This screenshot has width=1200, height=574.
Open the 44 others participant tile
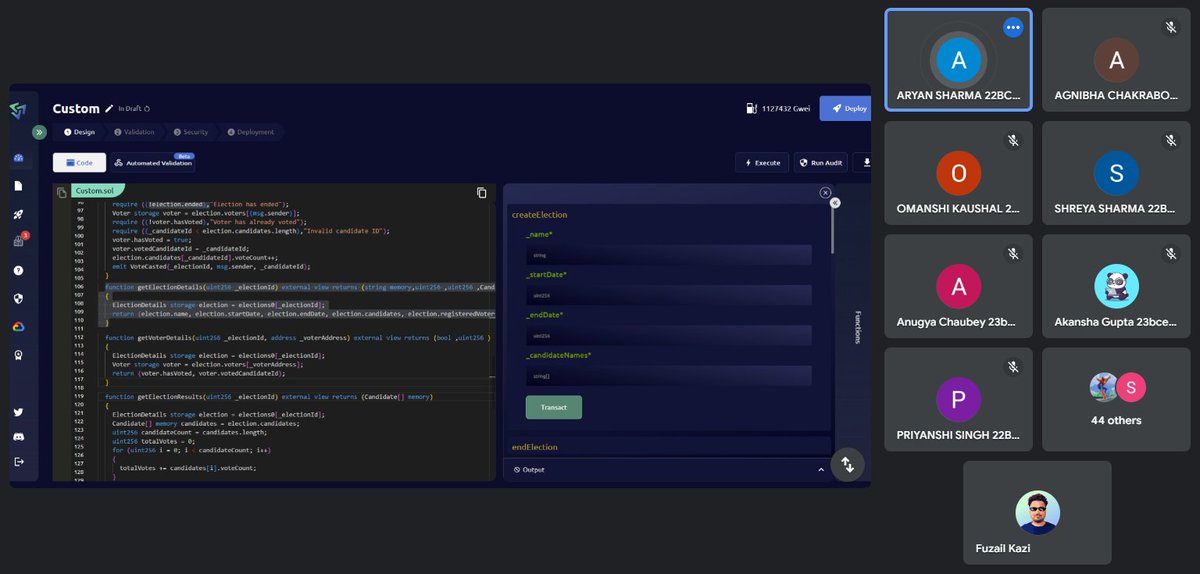tap(1116, 399)
